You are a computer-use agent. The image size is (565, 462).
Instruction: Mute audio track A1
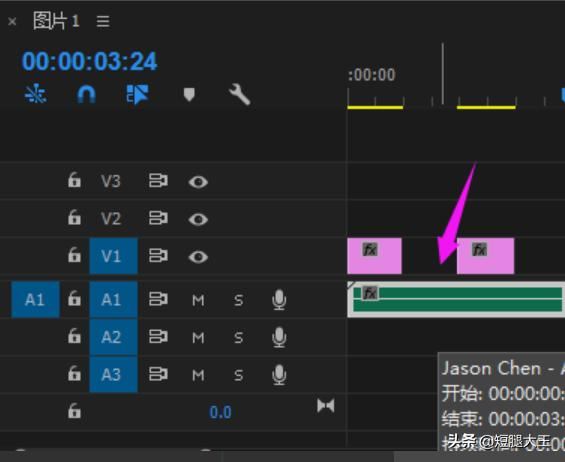198,300
